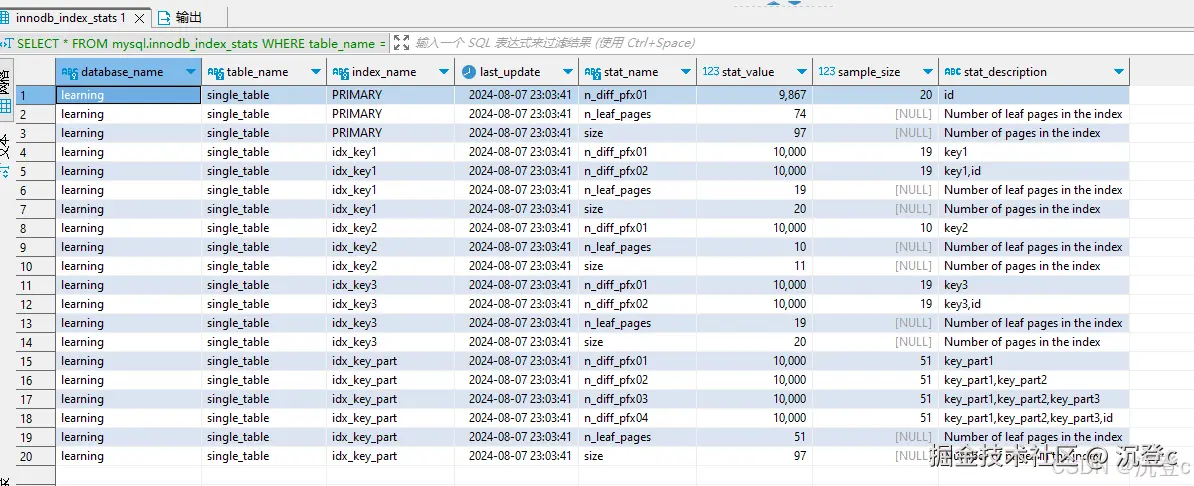The height and width of the screenshot is (486, 1194).
Task: Click the clock icon of last_update column
Action: coord(468,72)
